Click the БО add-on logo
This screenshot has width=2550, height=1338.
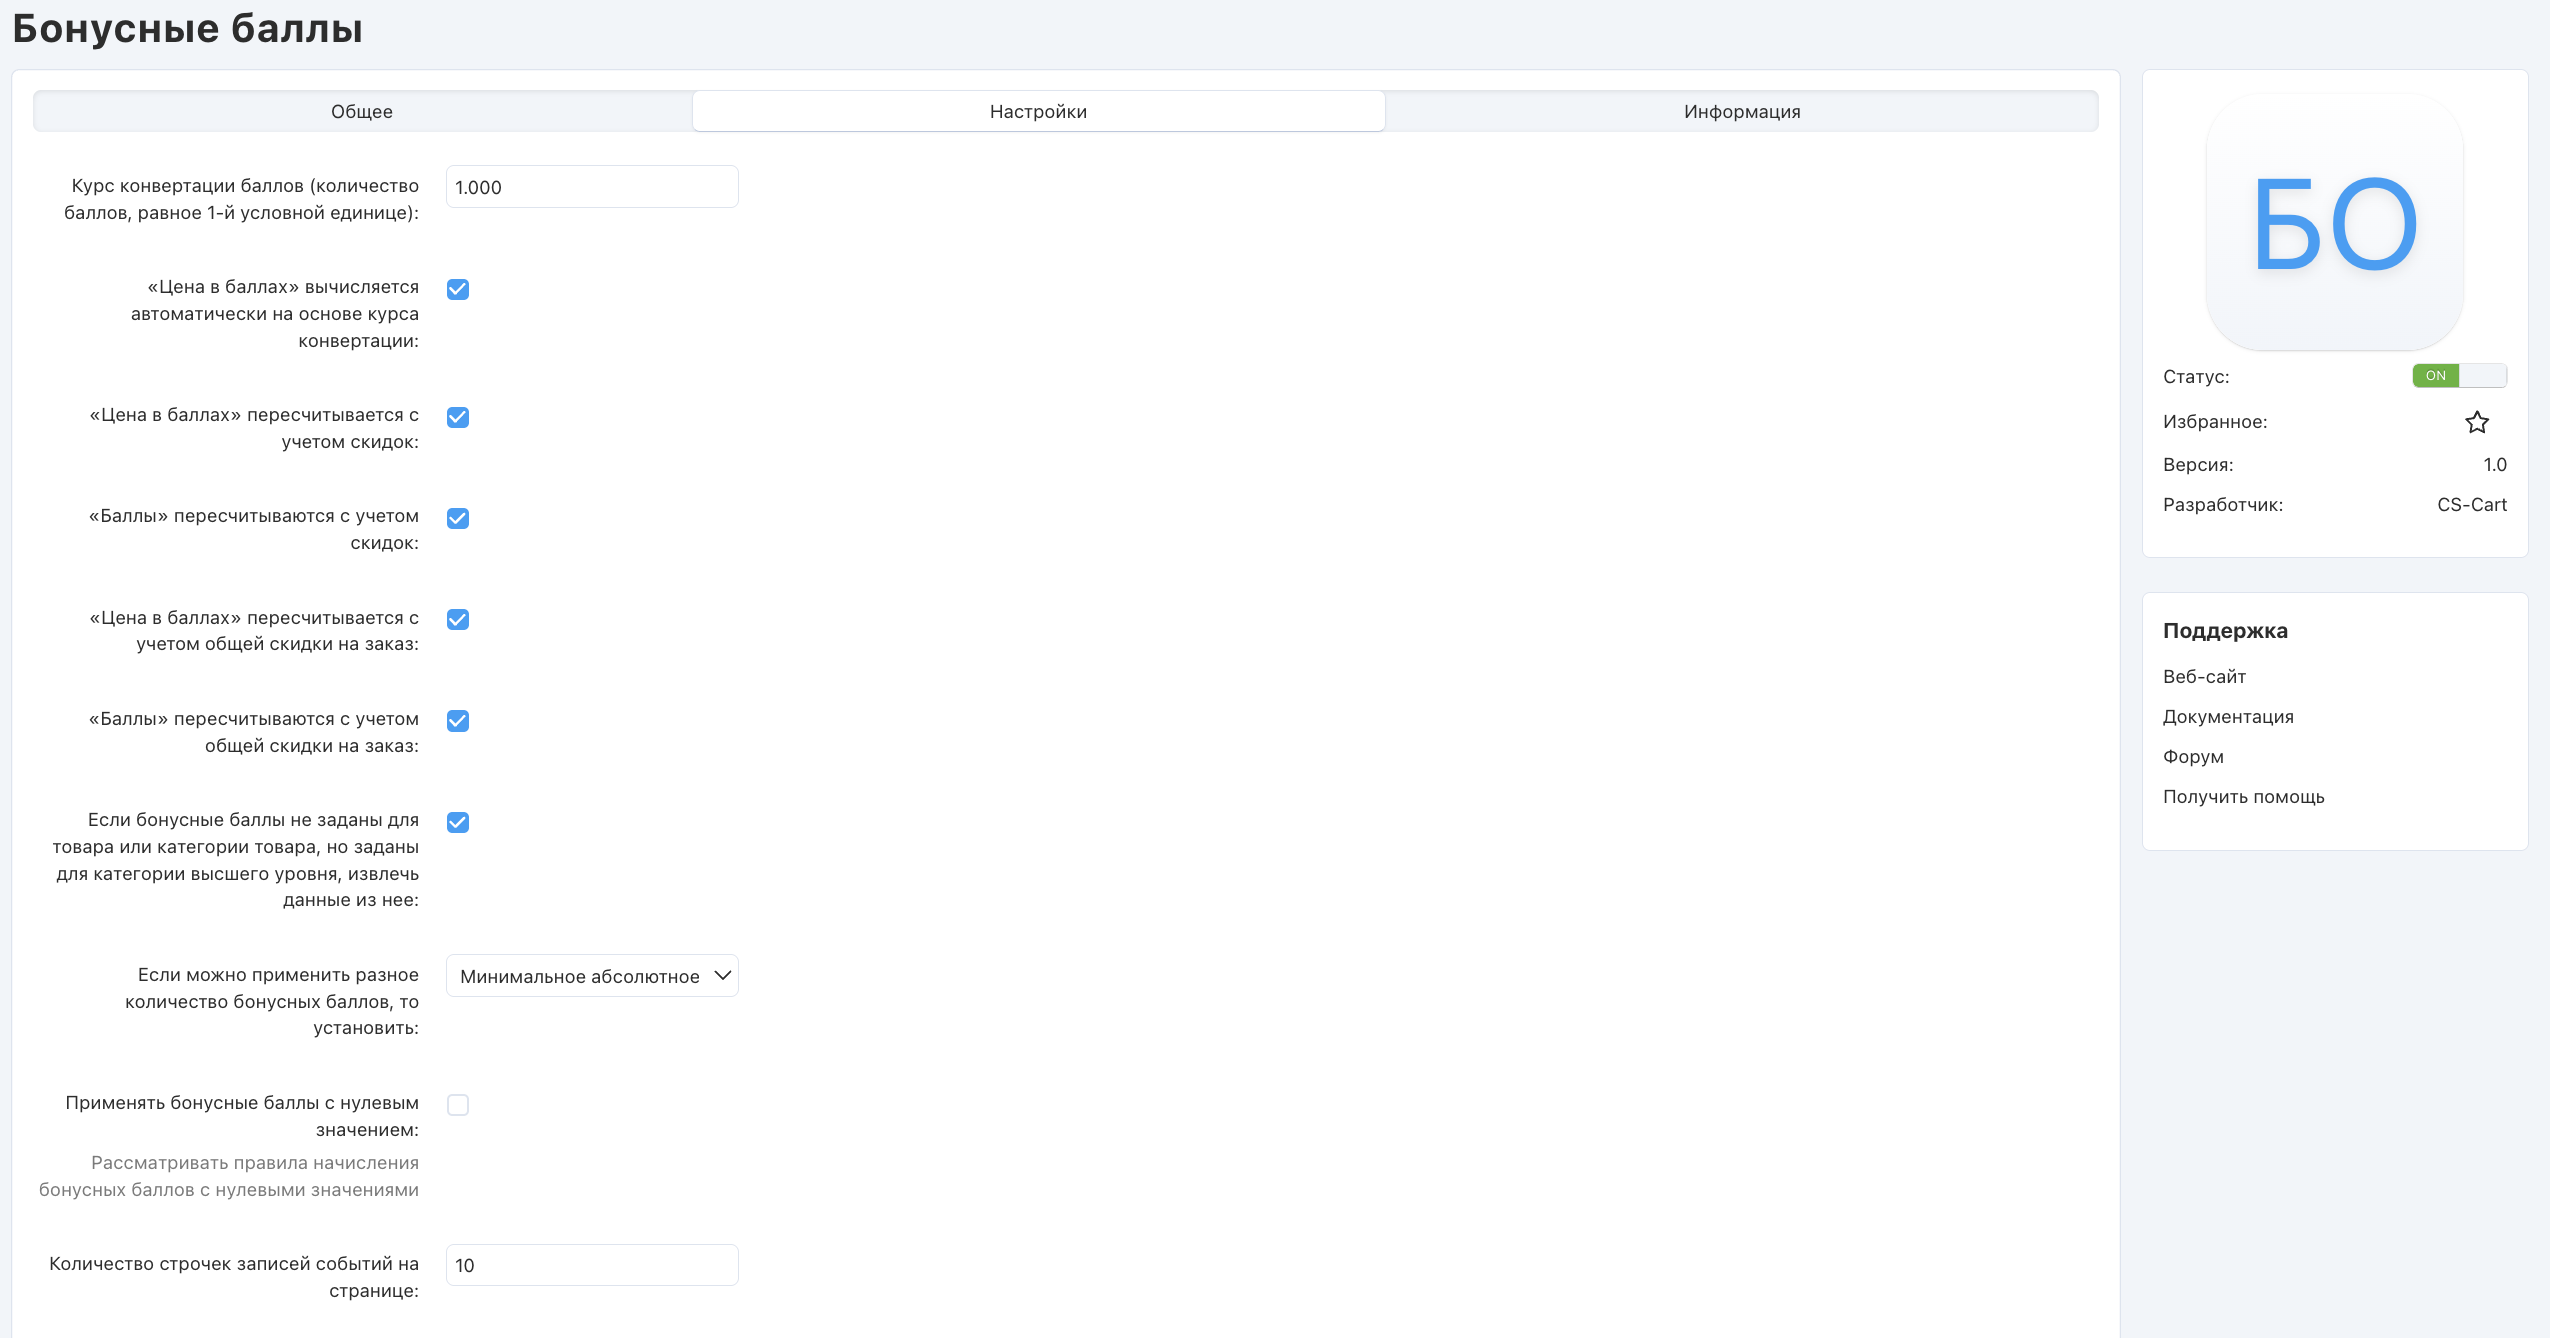pyautogui.click(x=2334, y=222)
